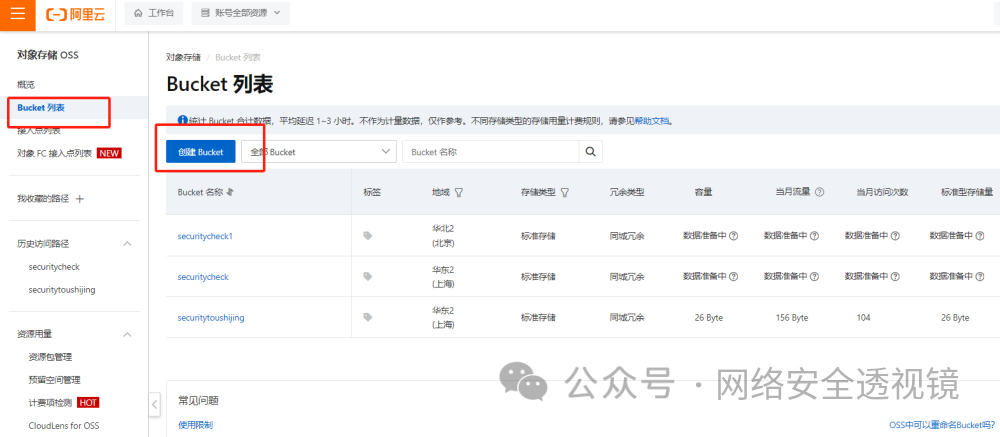Image resolution: width=1000 pixels, height=437 pixels.
Task: Collapse the 历史访问路径 section
Action: tap(127, 244)
